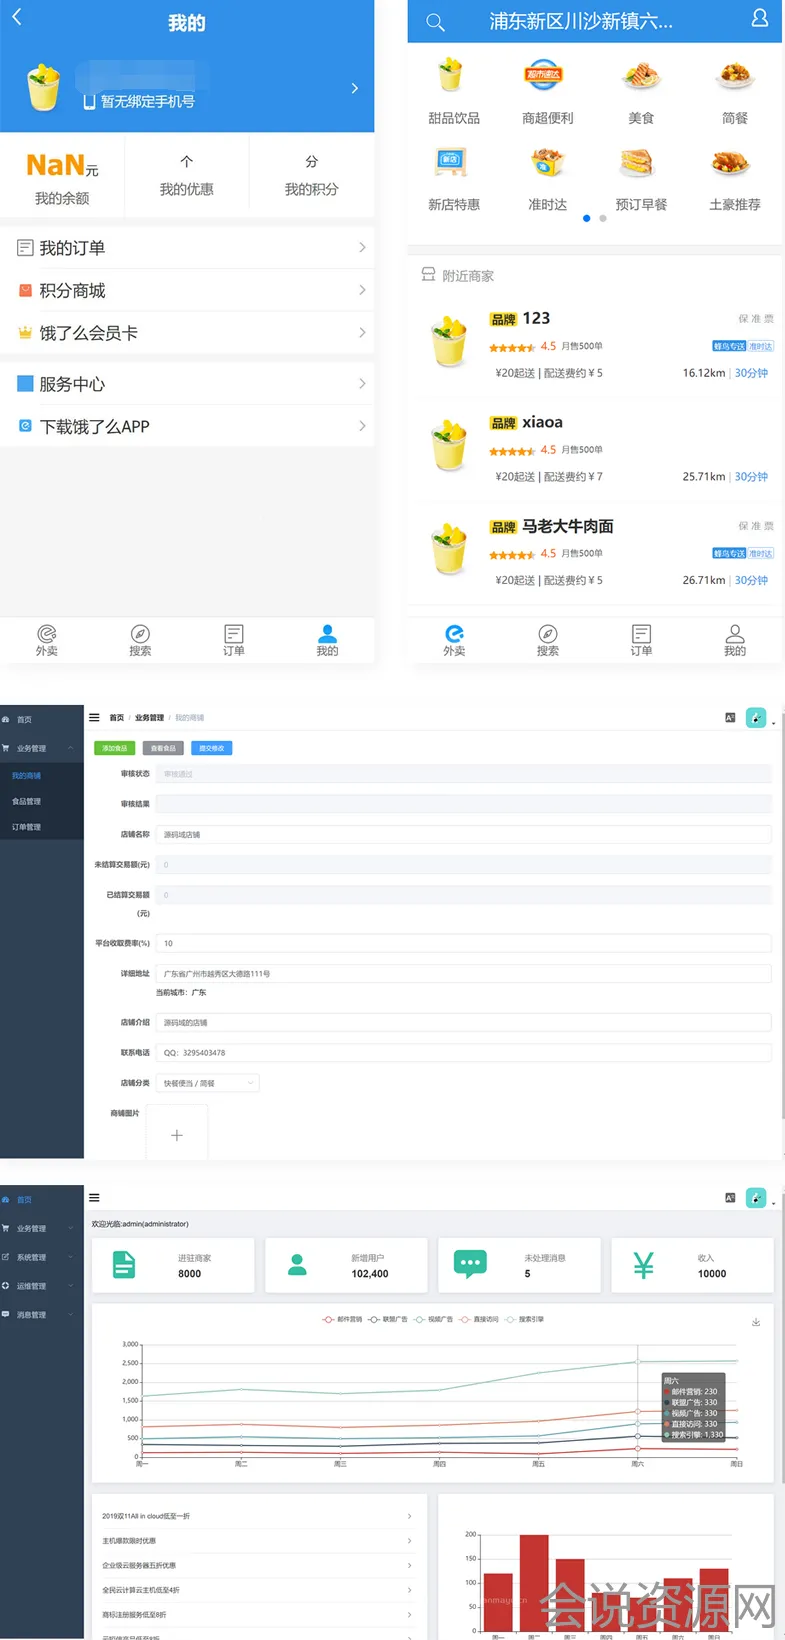Click hamburger menu icon in 我的商铺 header
This screenshot has width=785, height=1640.
94,717
